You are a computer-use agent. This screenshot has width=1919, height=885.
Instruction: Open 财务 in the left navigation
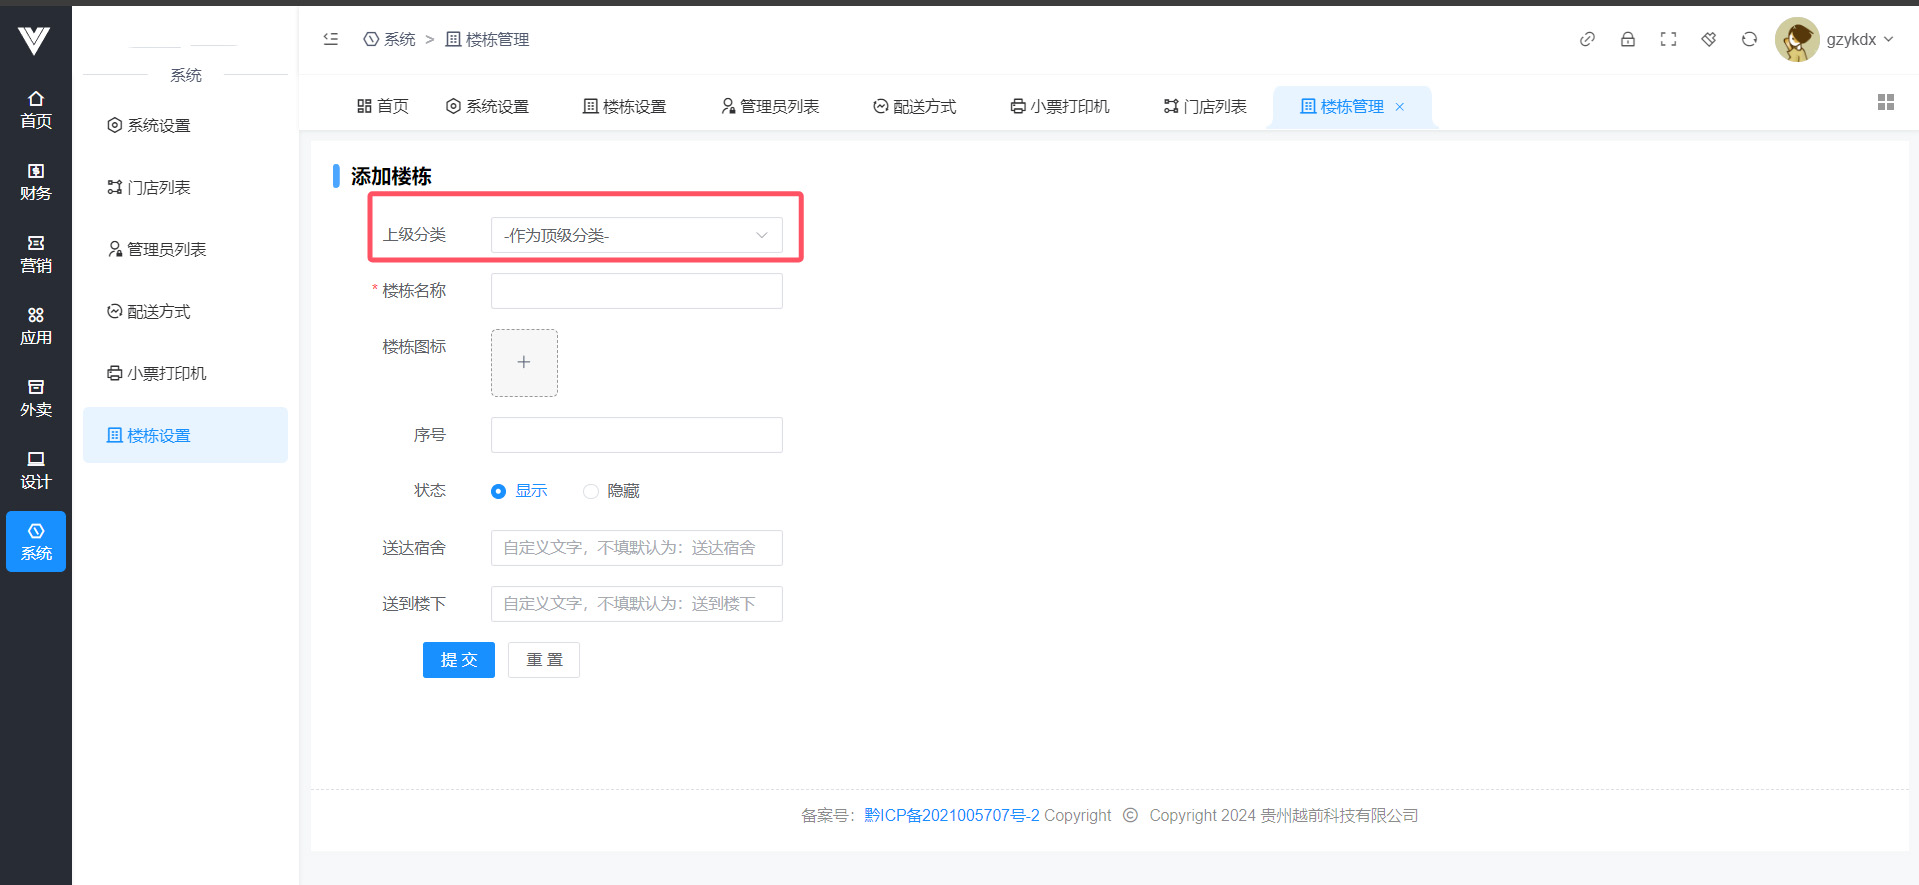click(36, 182)
